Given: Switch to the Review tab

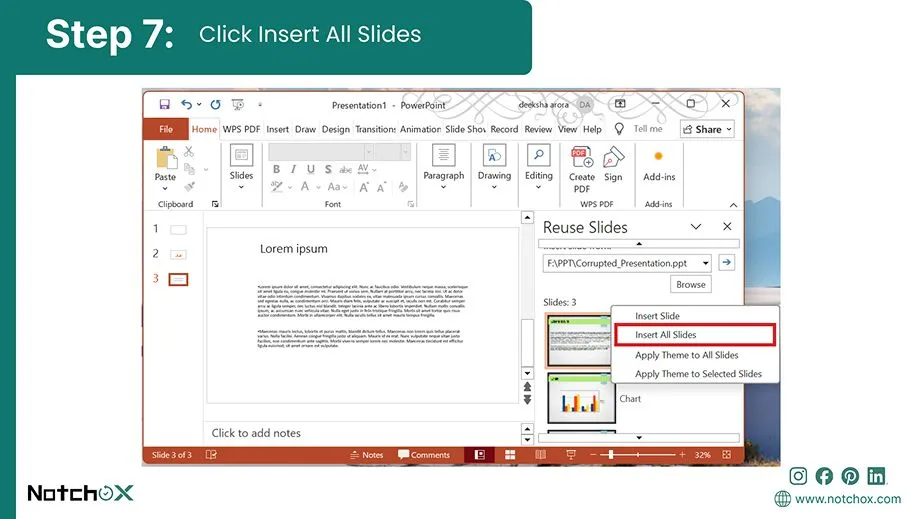Looking at the screenshot, I should click(x=538, y=129).
